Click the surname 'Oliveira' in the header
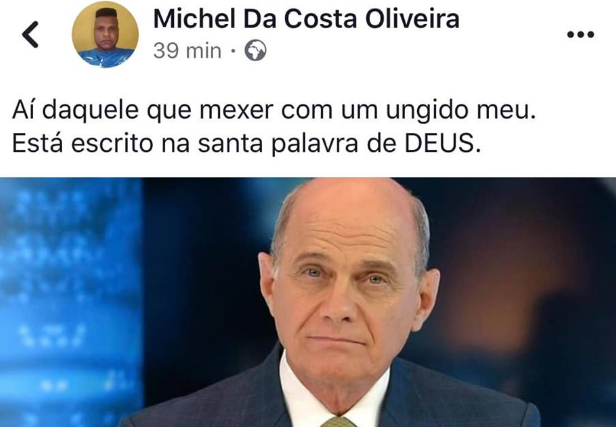This screenshot has height=427, width=616. (412, 19)
